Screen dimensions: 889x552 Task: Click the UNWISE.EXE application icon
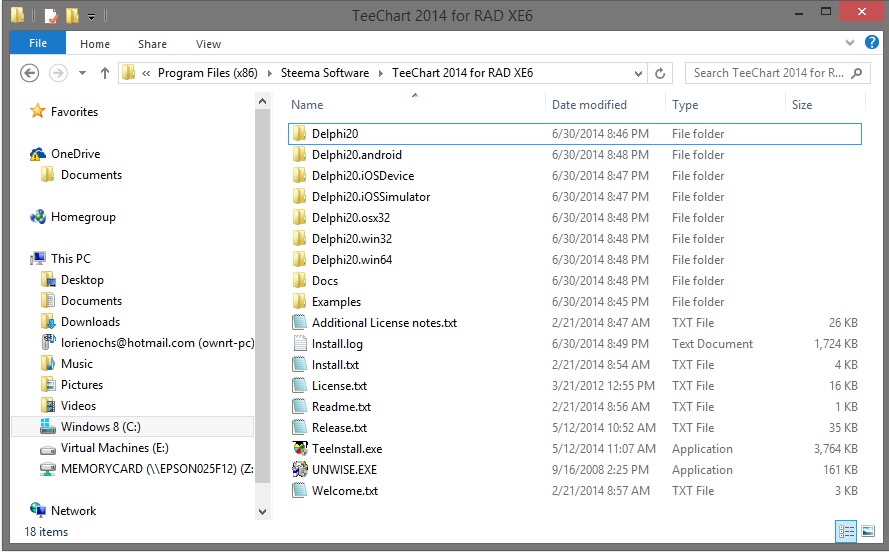pos(299,469)
